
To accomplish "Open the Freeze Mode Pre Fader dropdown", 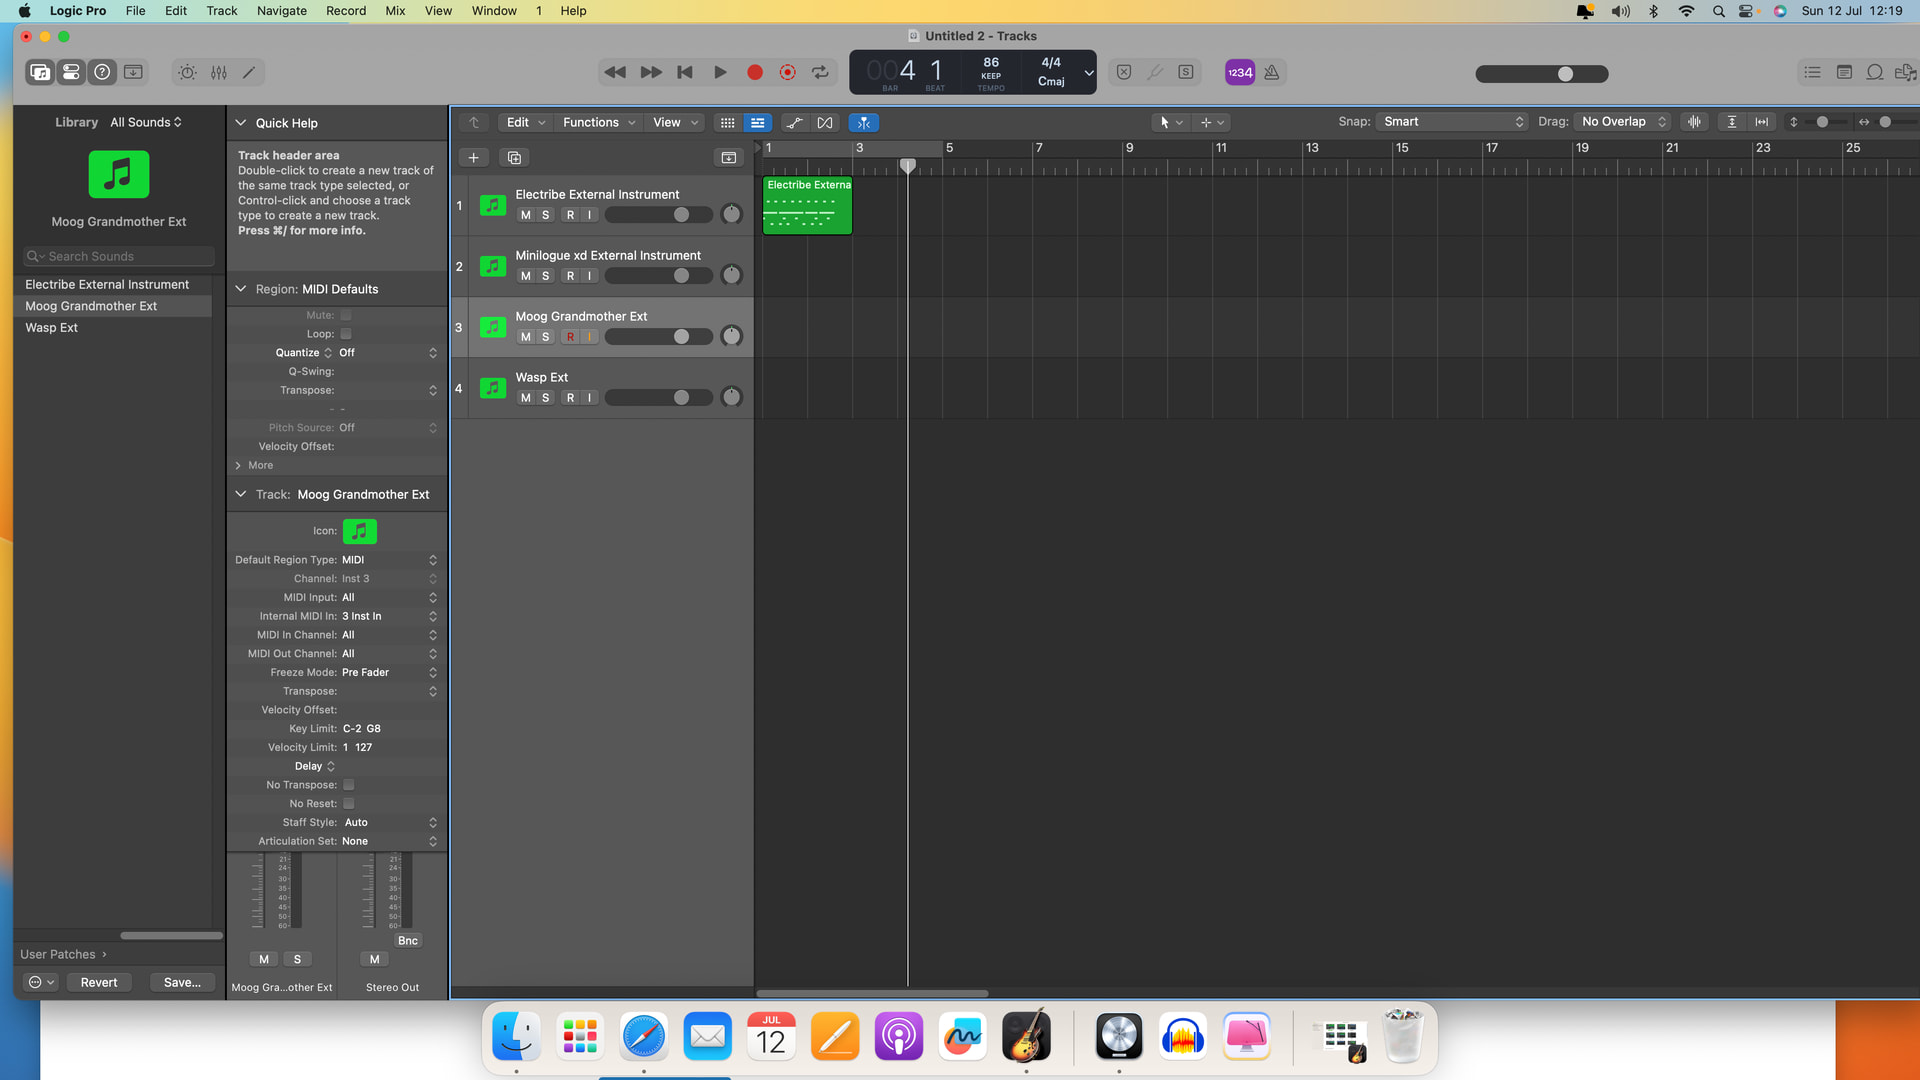I will [x=389, y=673].
